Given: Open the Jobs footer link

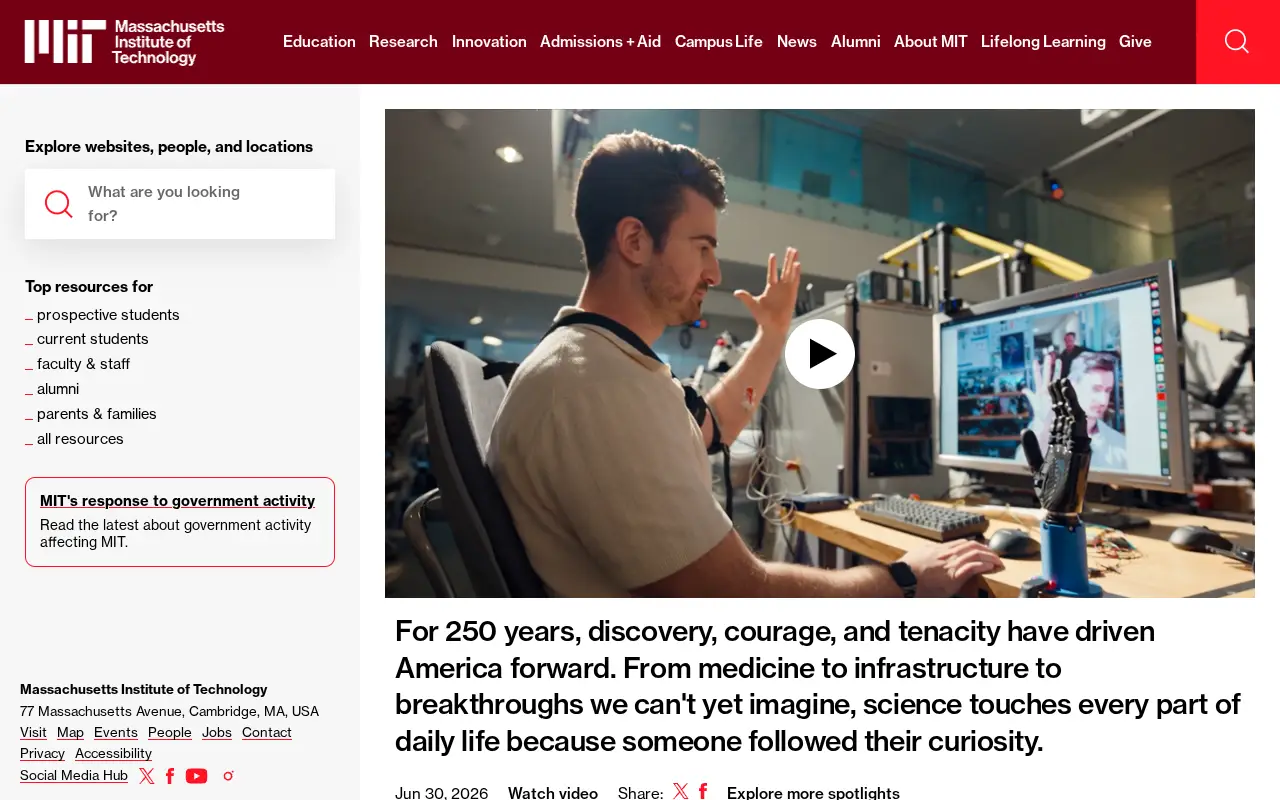Looking at the screenshot, I should (217, 733).
